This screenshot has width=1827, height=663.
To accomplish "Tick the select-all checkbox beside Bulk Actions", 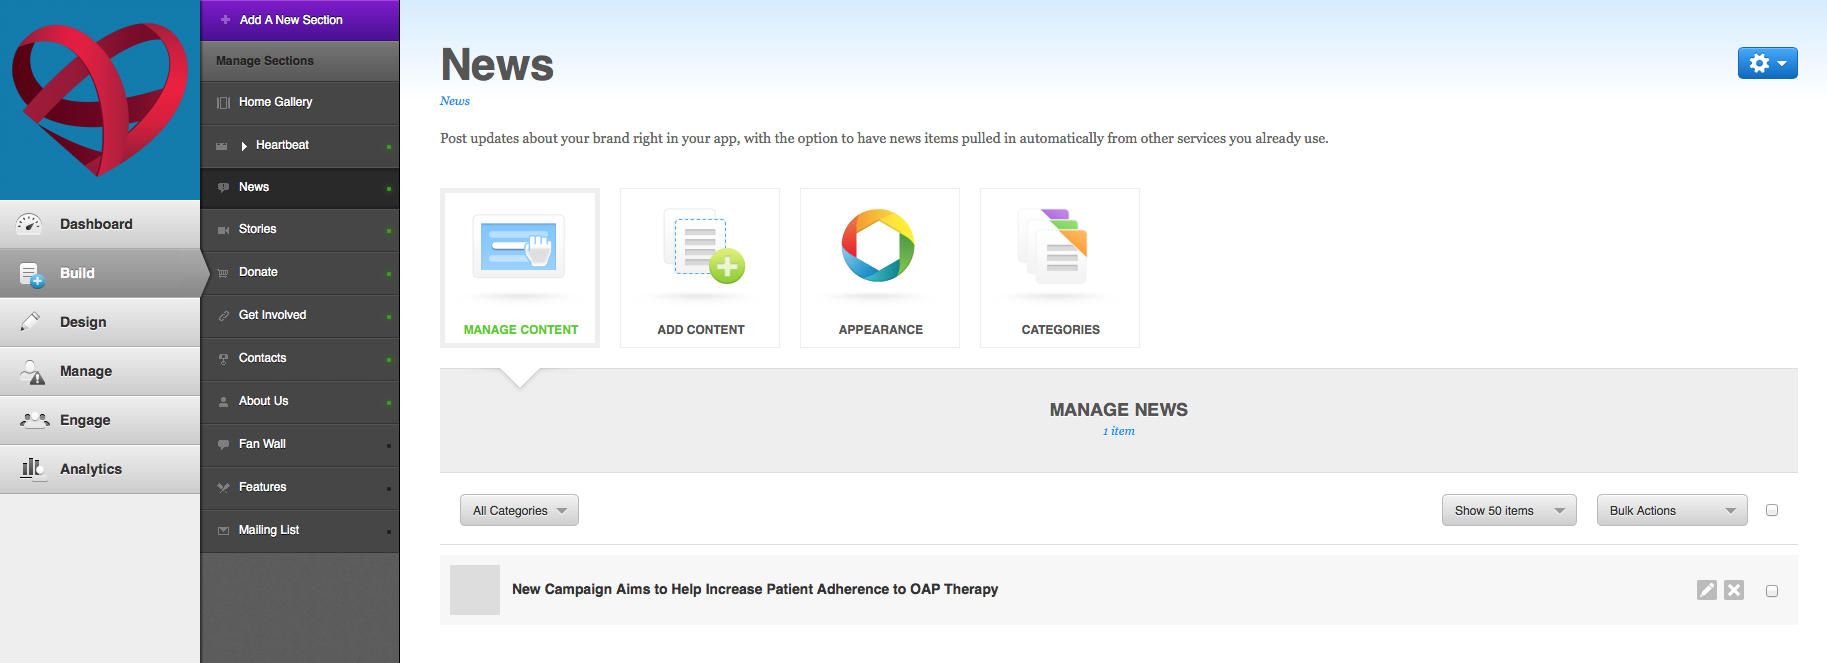I will pyautogui.click(x=1772, y=510).
